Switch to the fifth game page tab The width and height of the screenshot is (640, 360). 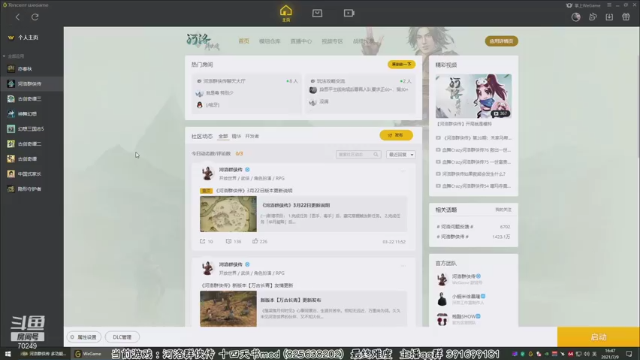pos(362,41)
